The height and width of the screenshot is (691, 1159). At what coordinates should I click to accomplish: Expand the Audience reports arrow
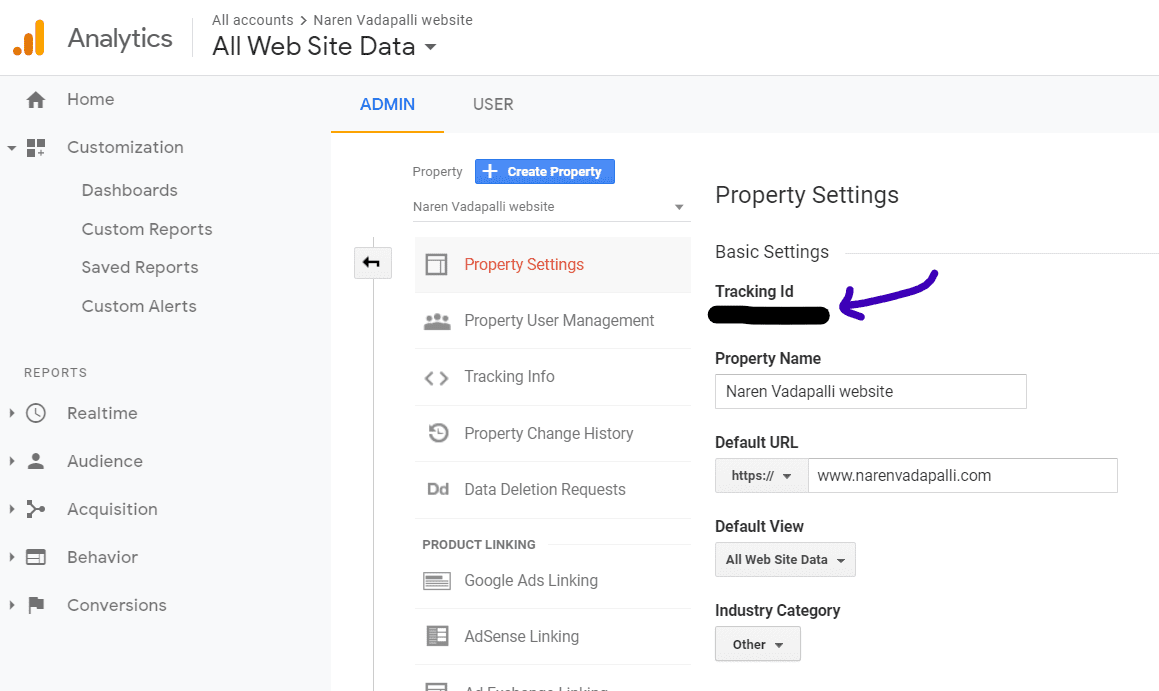point(12,461)
